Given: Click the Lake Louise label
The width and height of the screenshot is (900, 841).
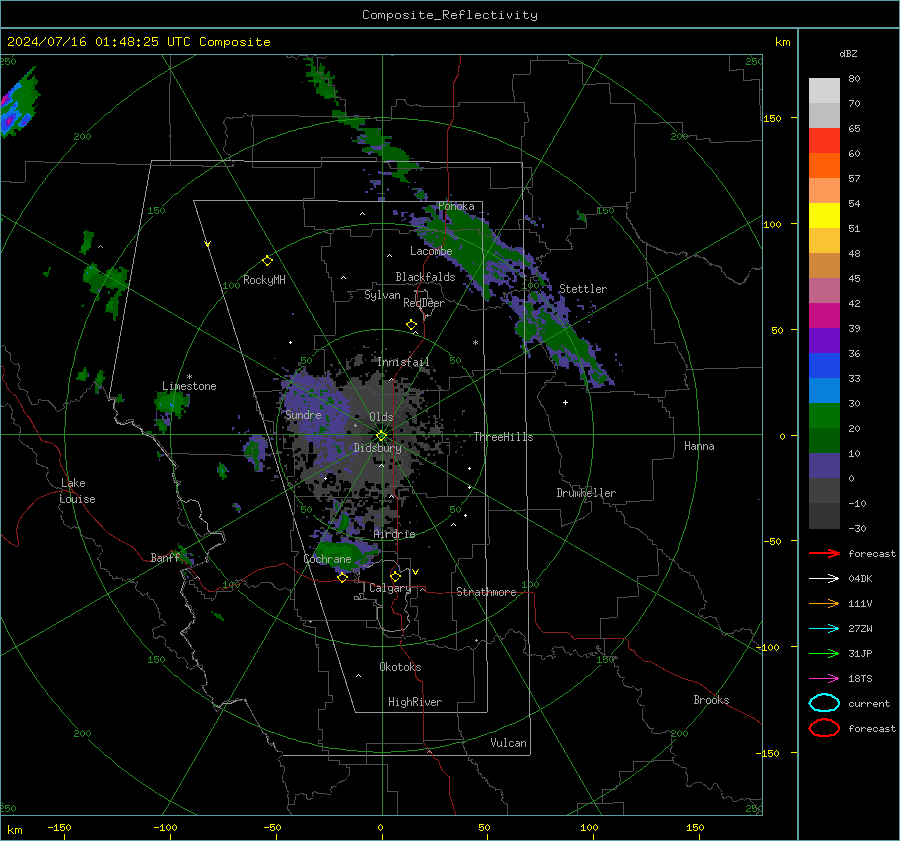Looking at the screenshot, I should coord(77,491).
